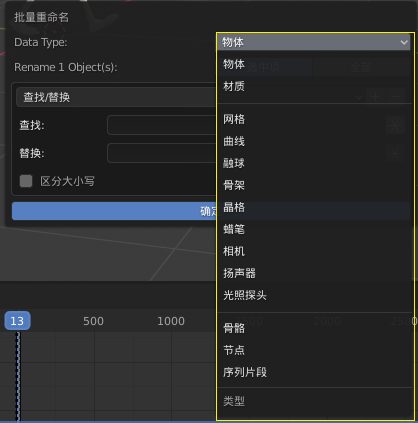Select 扬声器 data type entry

click(315, 273)
